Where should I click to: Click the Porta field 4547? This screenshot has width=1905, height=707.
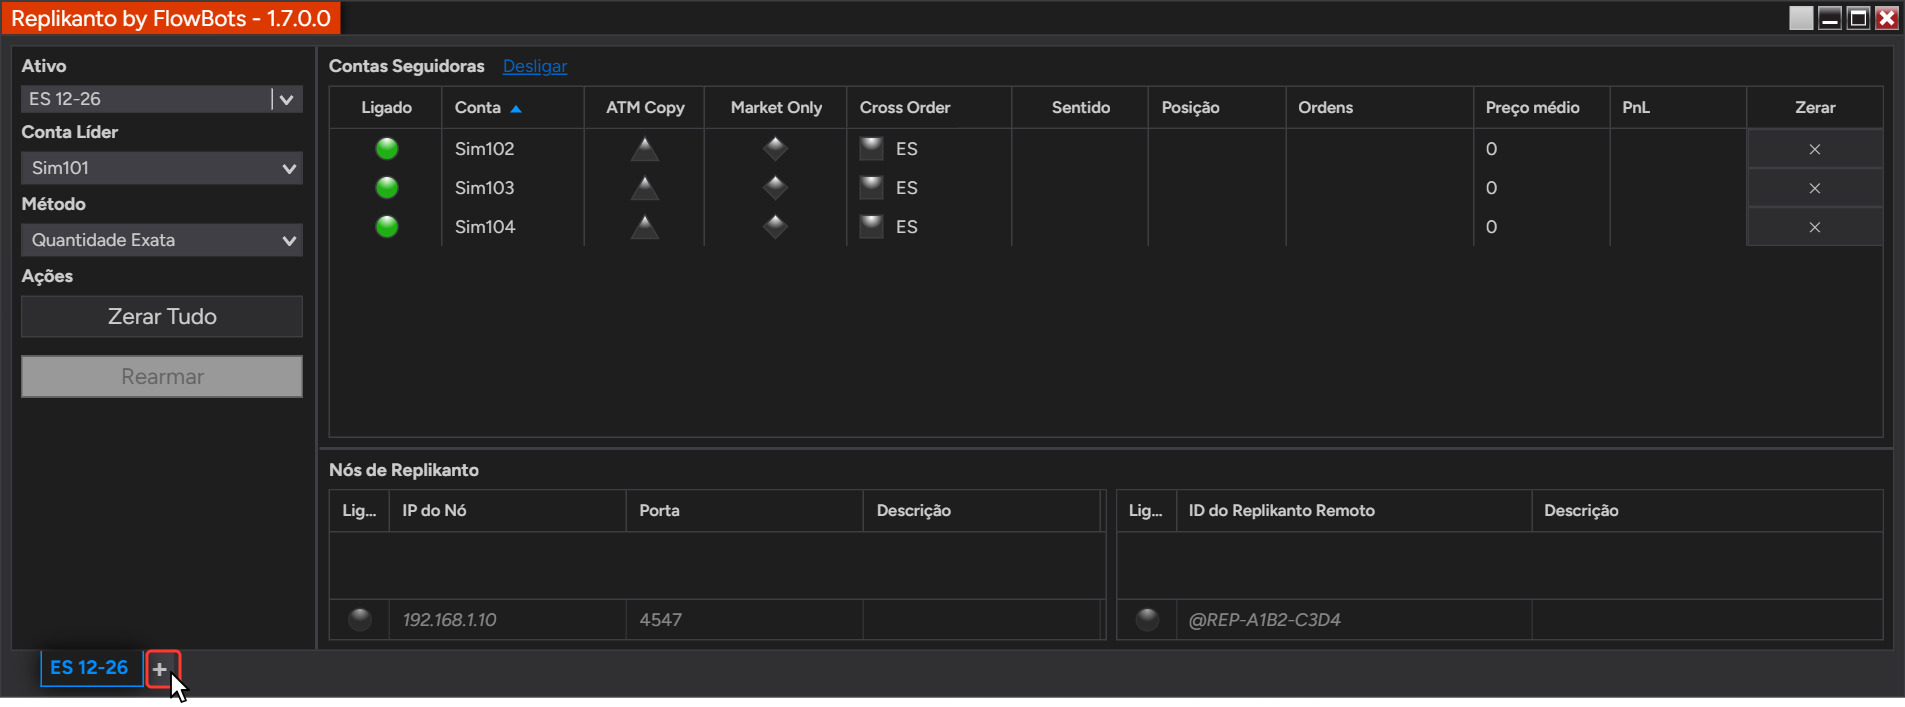(744, 620)
